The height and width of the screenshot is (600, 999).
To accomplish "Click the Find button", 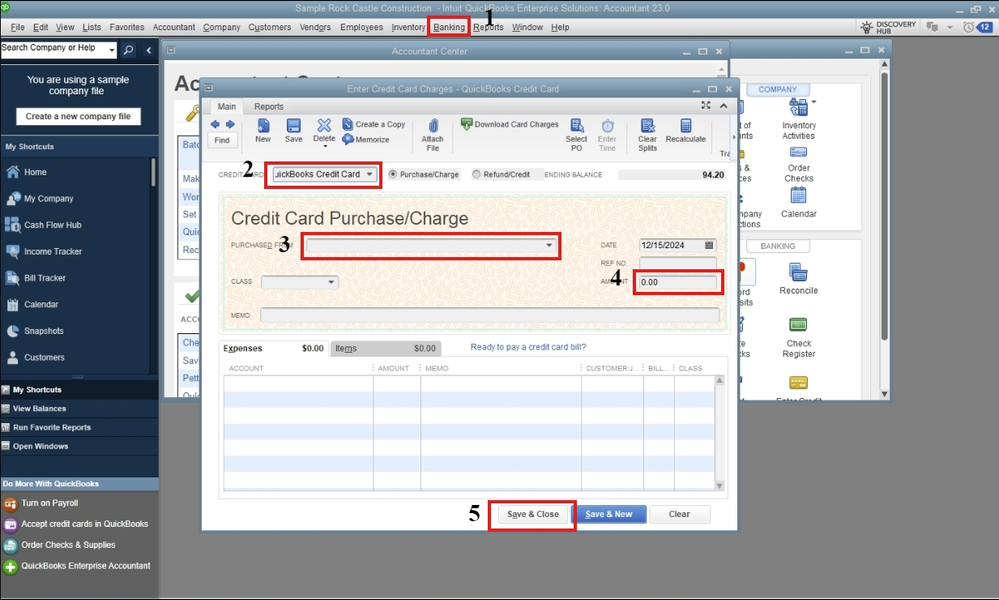I will click(x=222, y=140).
